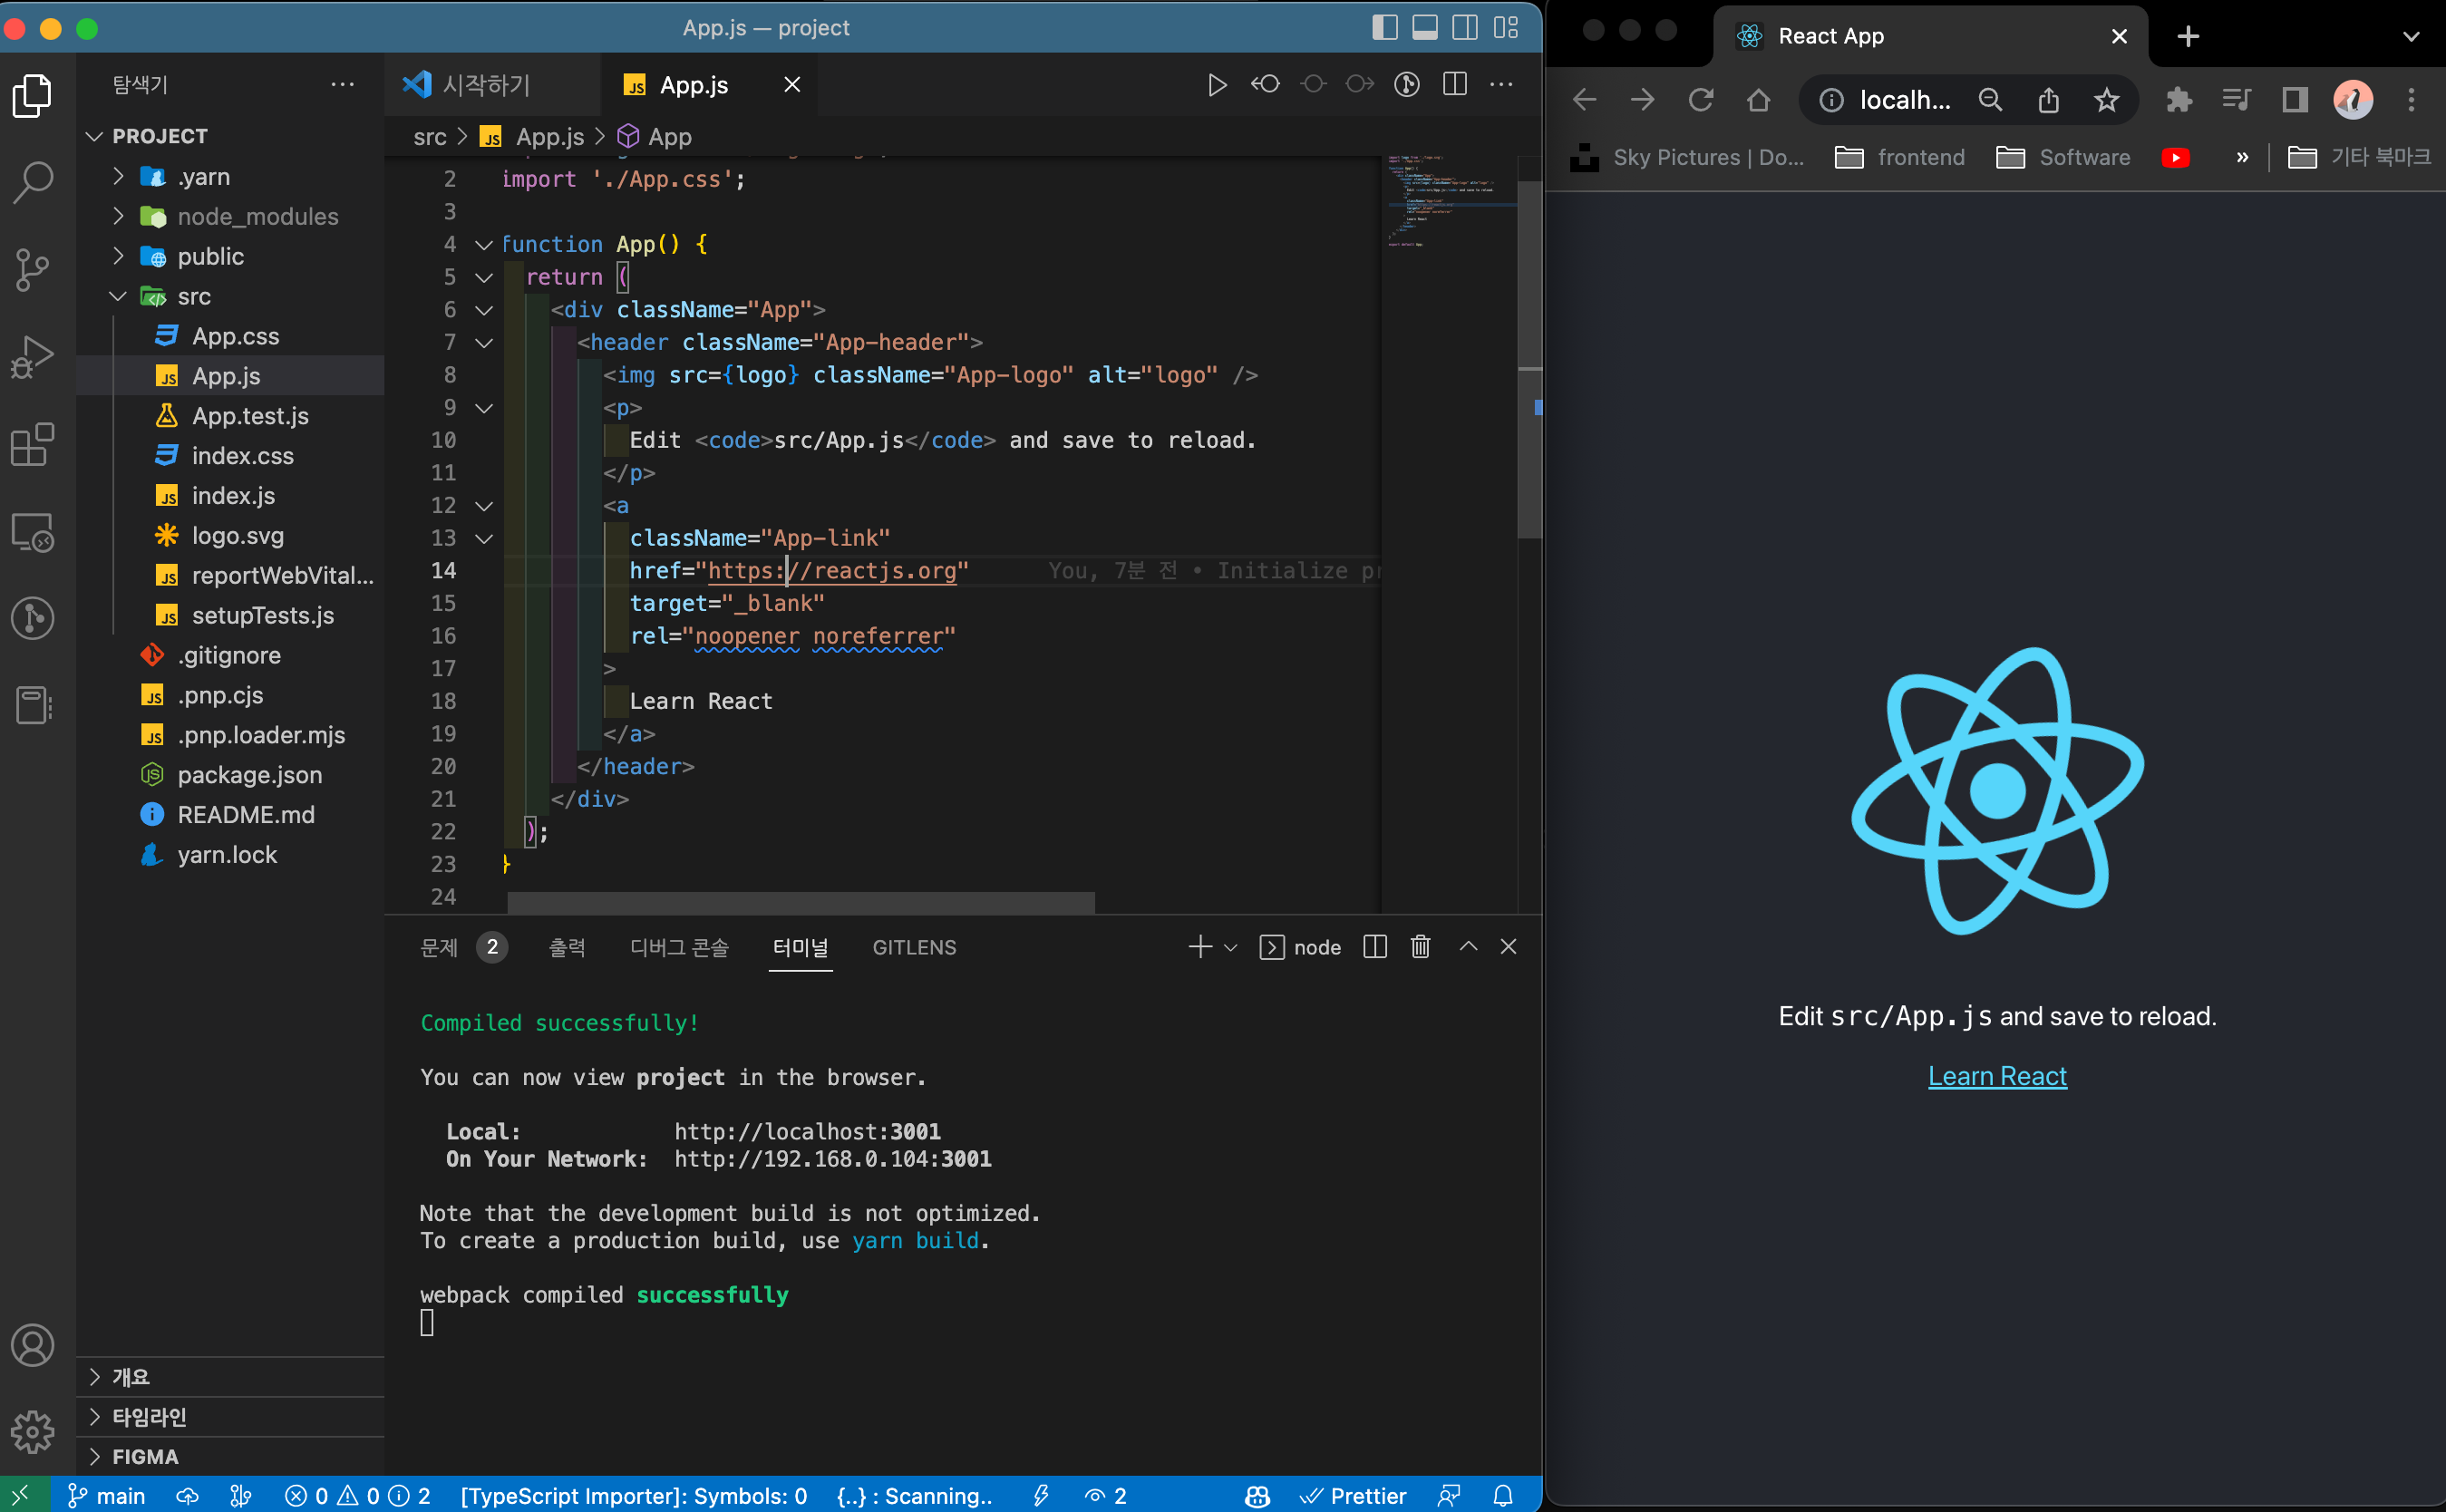Run the file with the play button
The image size is (2446, 1512).
pos(1216,85)
